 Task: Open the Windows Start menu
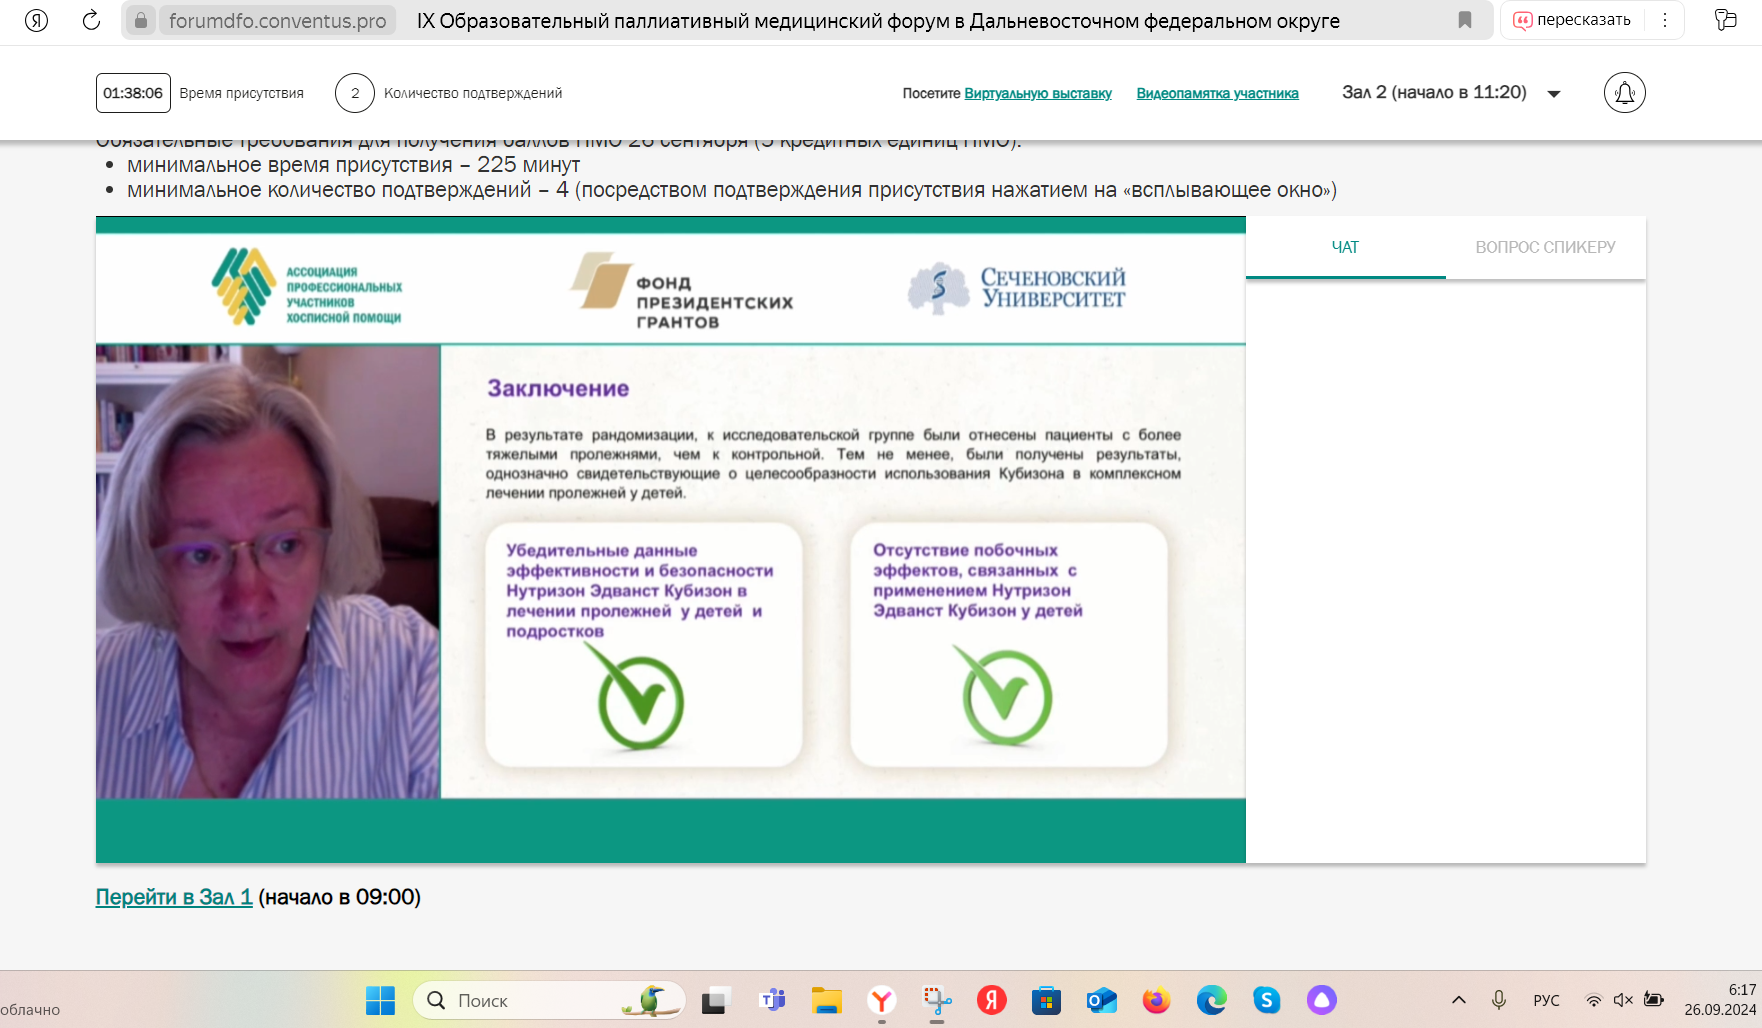coord(380,1000)
